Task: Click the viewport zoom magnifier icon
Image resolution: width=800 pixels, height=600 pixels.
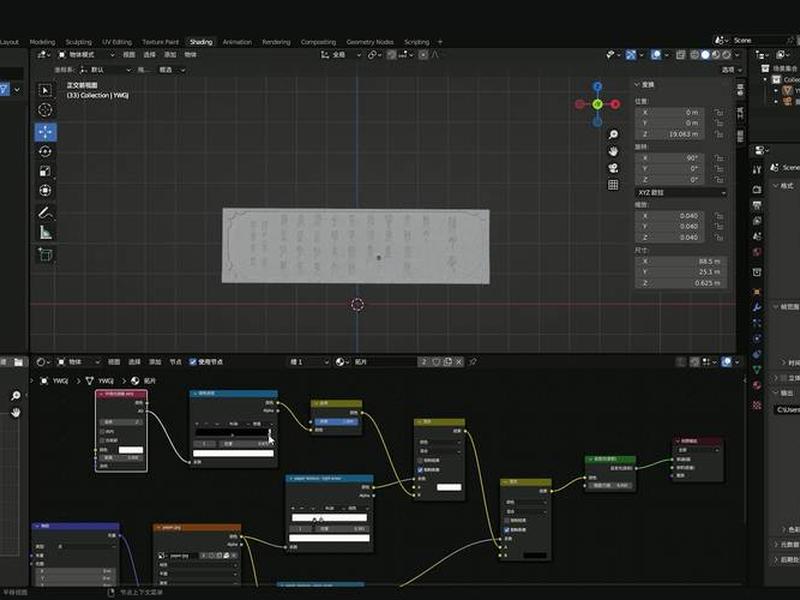Action: pos(613,134)
